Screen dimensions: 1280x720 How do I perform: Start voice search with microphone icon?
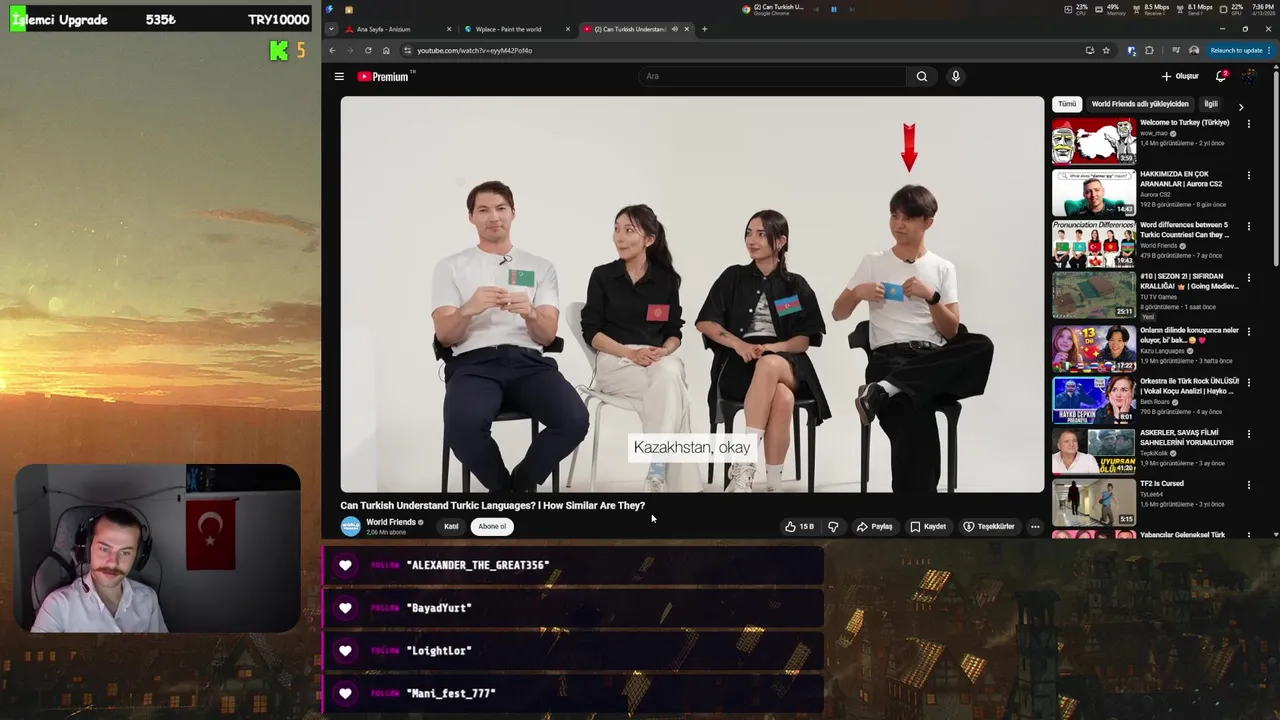[x=955, y=76]
